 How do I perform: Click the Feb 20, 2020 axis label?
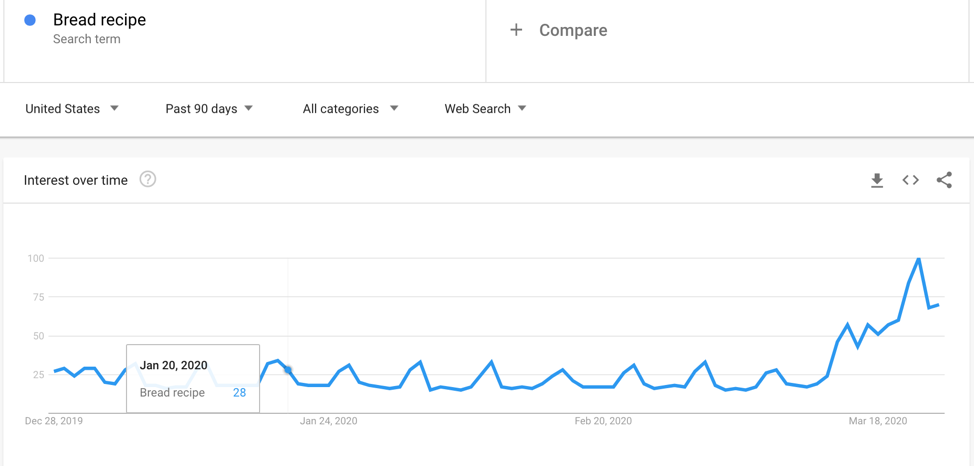coord(603,421)
